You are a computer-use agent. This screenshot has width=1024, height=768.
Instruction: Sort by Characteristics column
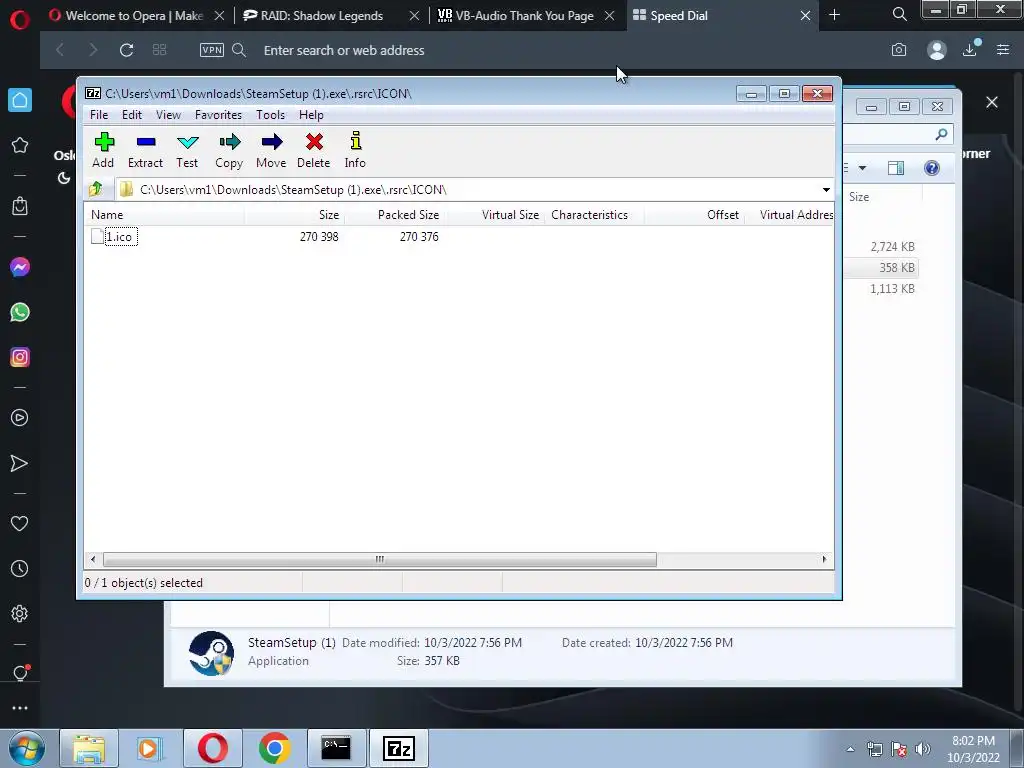coord(594,215)
